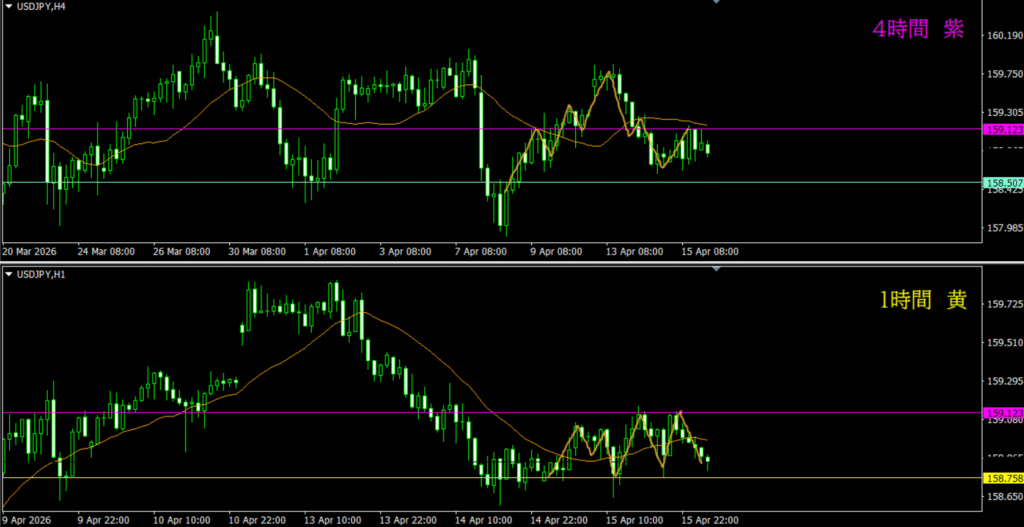
Task: Click the USDJPY,H1 chart title text
Action: (42, 274)
